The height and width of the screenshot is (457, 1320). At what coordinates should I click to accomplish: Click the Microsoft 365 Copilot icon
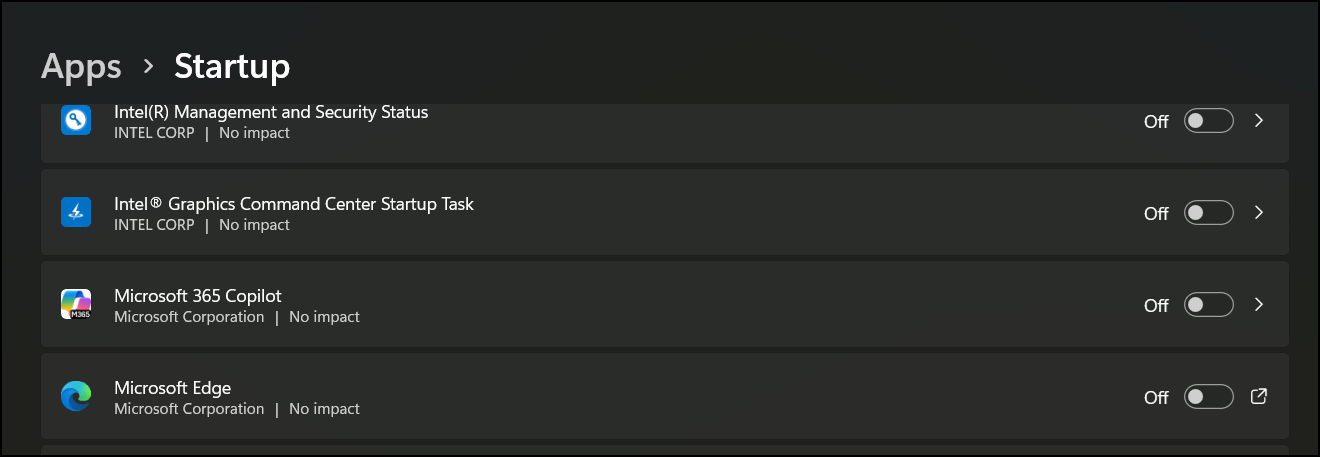pyautogui.click(x=76, y=304)
